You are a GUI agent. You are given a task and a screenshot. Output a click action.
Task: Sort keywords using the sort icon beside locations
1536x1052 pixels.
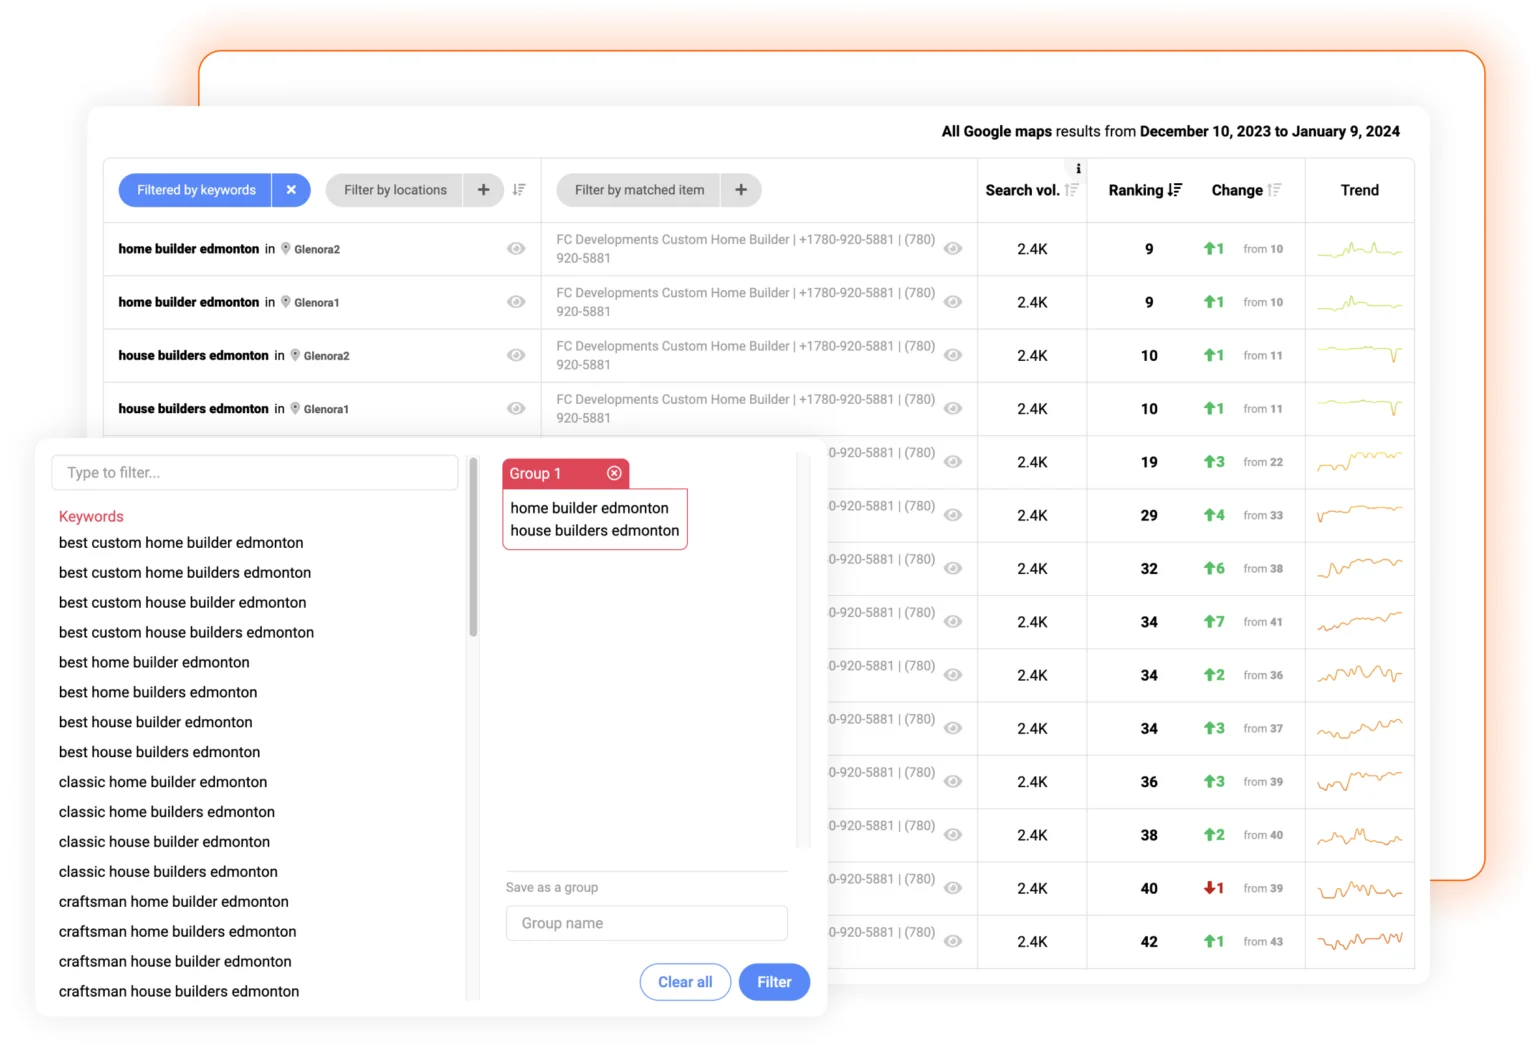519,190
